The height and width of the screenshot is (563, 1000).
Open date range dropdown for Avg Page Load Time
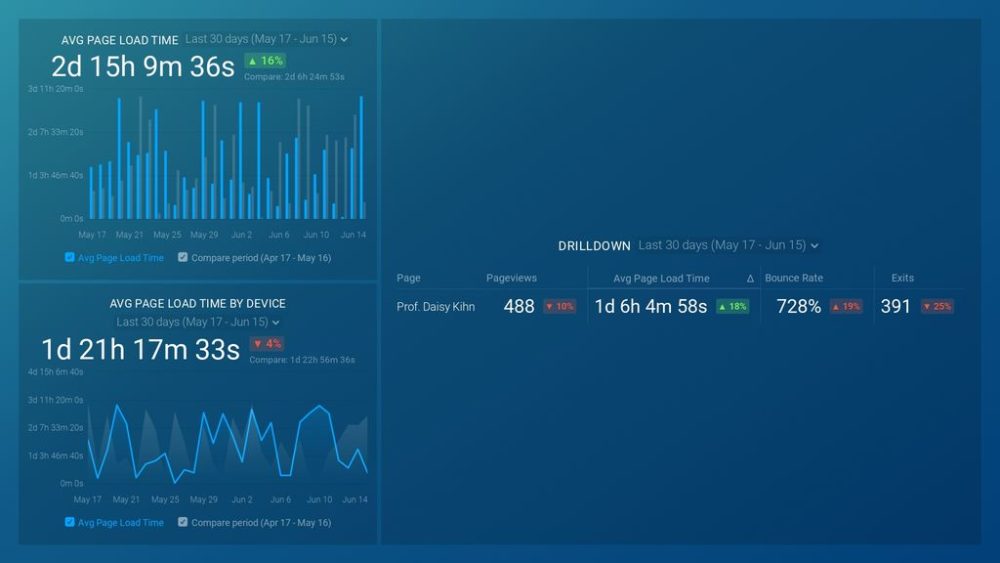point(266,40)
